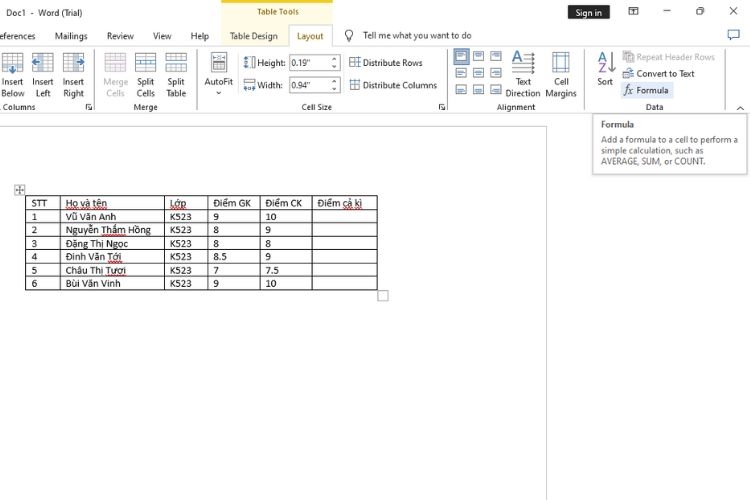Increase row Height with up arrow
750x500 pixels.
[x=334, y=59]
